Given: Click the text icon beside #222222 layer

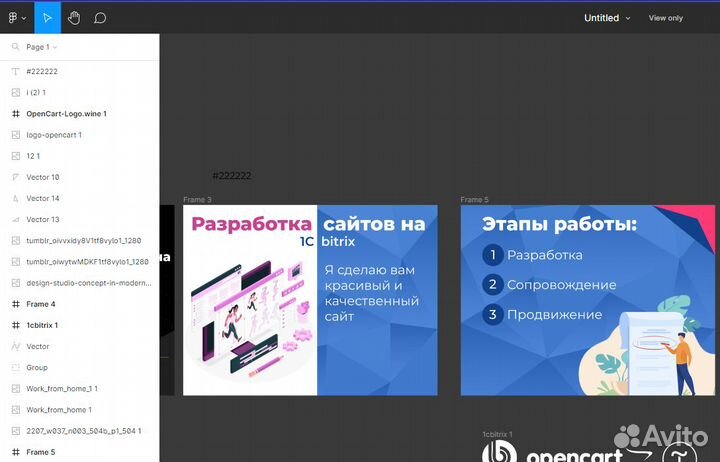Looking at the screenshot, I should (16, 72).
